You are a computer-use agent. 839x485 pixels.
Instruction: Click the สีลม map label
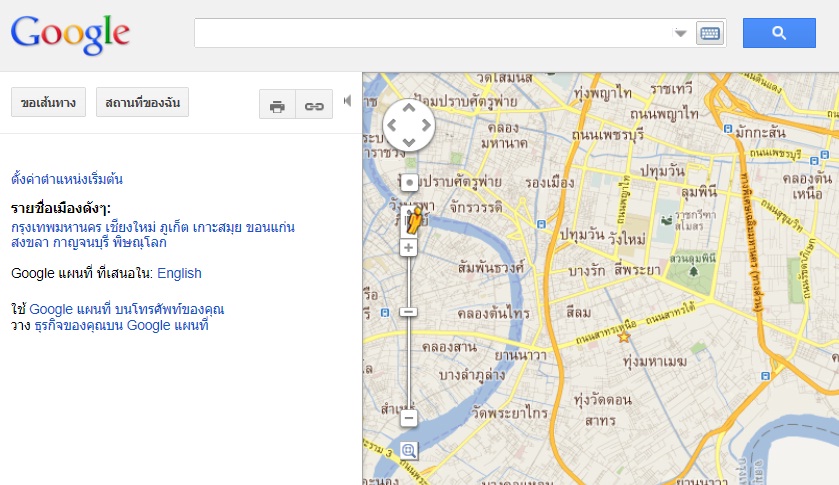point(578,312)
